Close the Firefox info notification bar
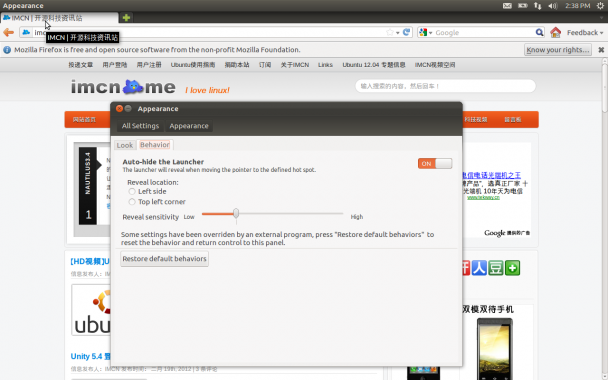The width and height of the screenshot is (608, 380). pyautogui.click(x=601, y=50)
